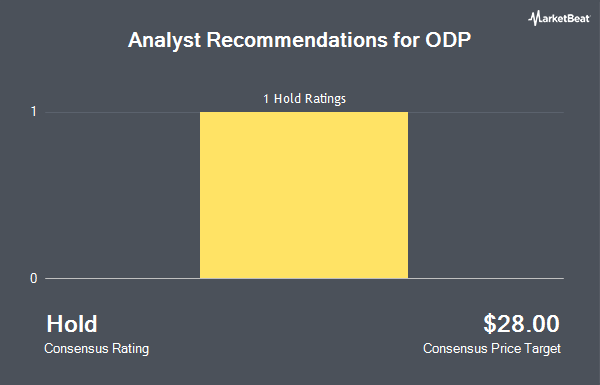Click the 'Hold' consensus rating value

click(x=72, y=324)
